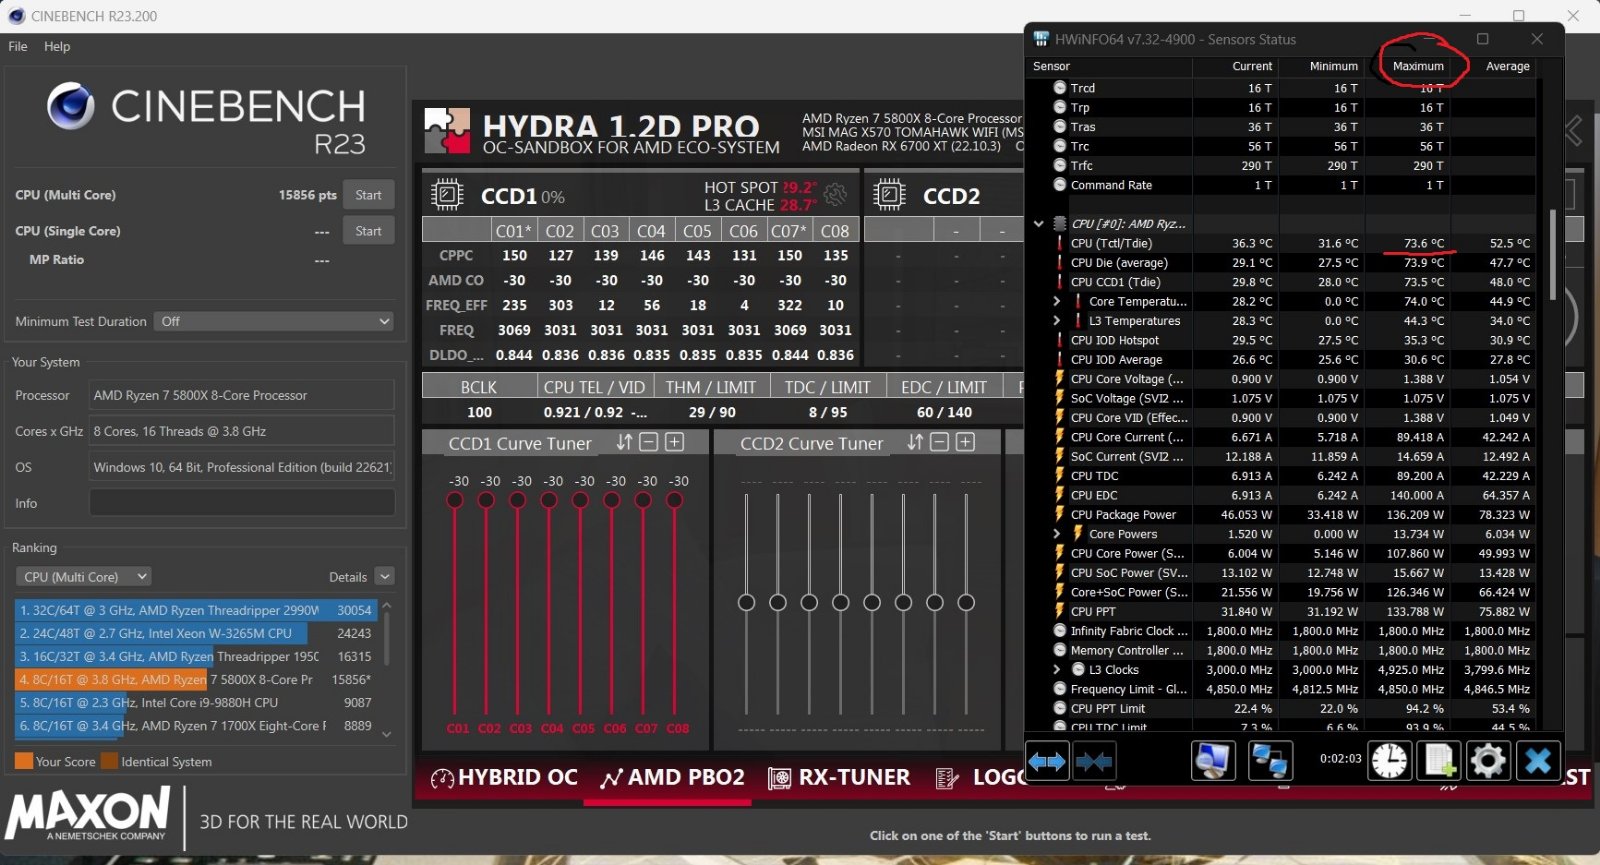Click the C01 curve tuner slider knob

pos(455,500)
